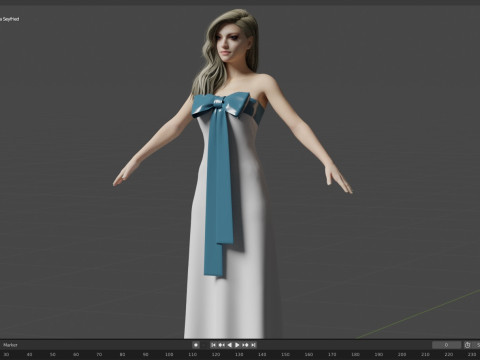Set playhead at frame 50 on ruler
The height and width of the screenshot is (360, 480).
[x=53, y=355]
